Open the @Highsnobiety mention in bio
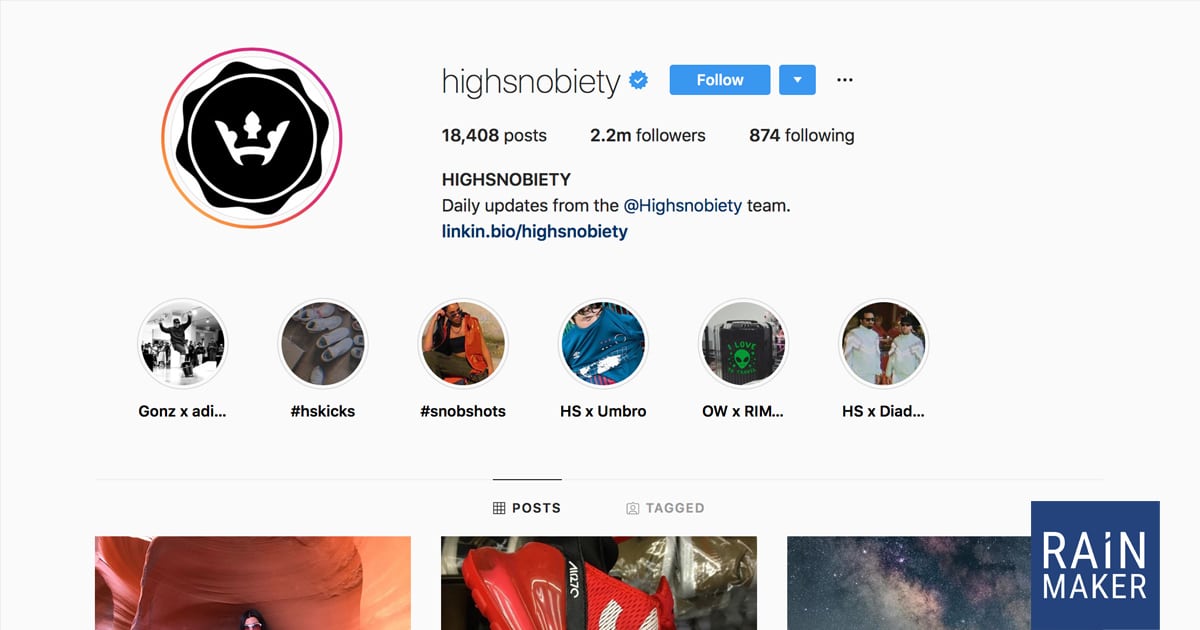This screenshot has width=1200, height=630. pos(683,206)
